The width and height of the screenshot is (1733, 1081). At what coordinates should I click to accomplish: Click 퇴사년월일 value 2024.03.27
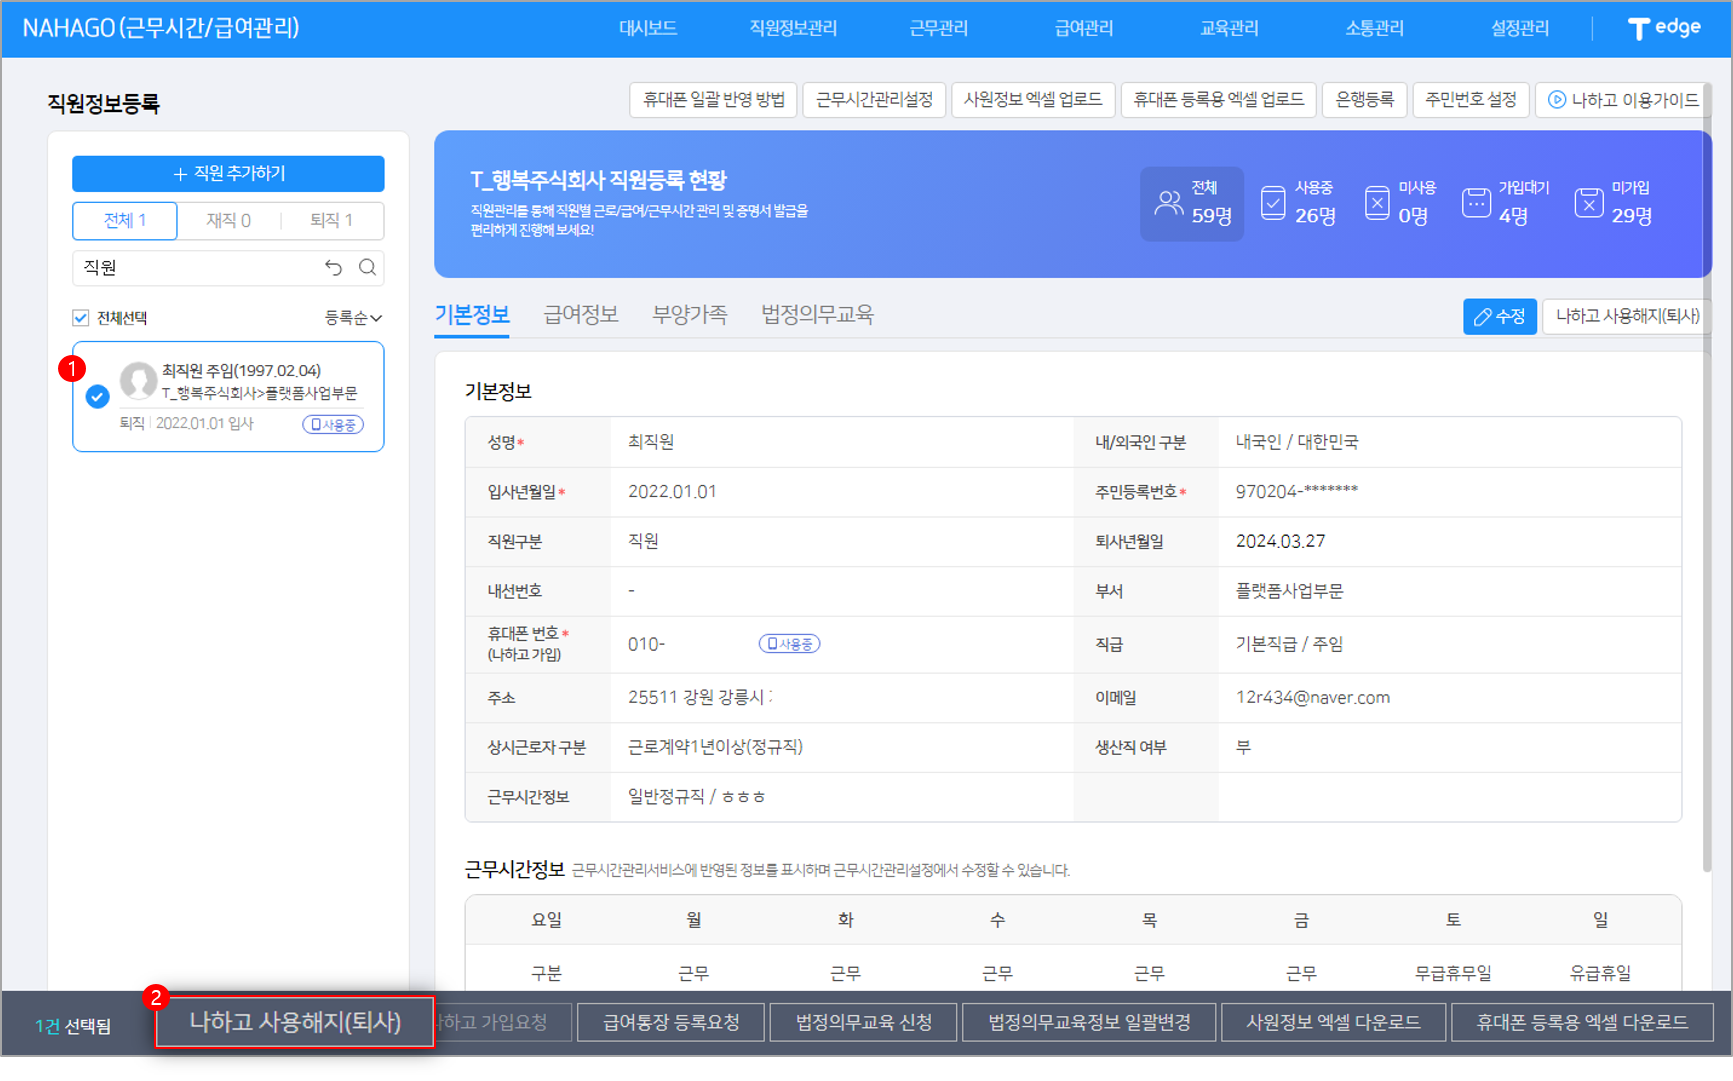tap(1280, 541)
